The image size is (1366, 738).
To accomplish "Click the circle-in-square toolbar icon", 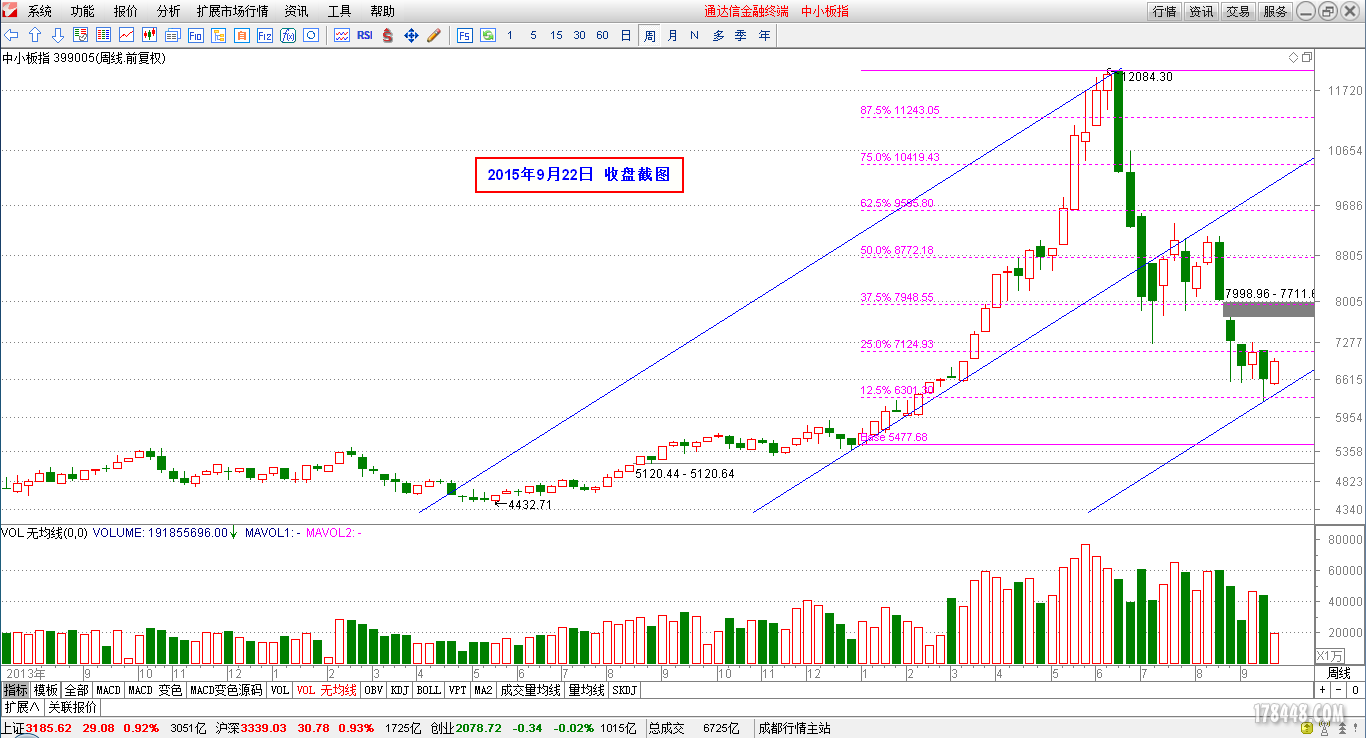I will pos(311,35).
